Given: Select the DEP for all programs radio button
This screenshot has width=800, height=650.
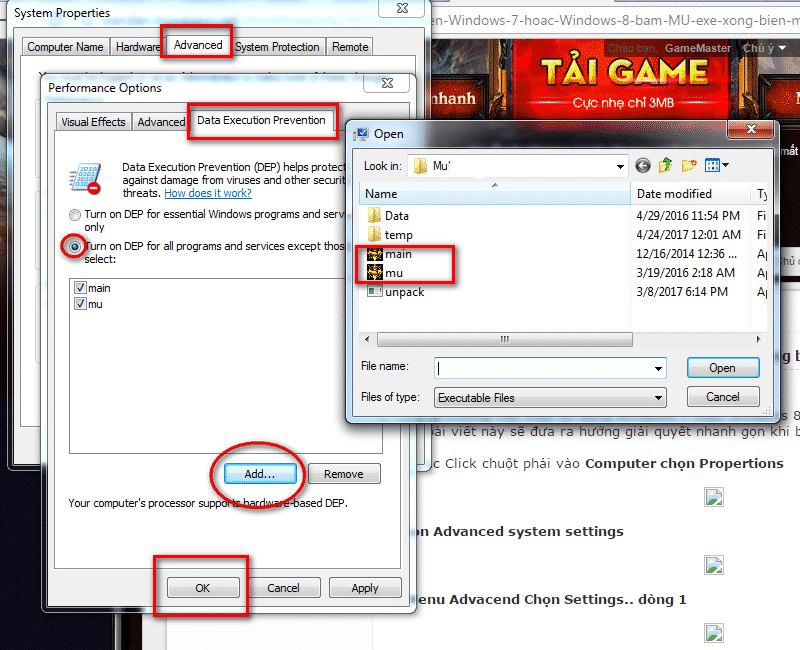Looking at the screenshot, I should click(x=73, y=245).
